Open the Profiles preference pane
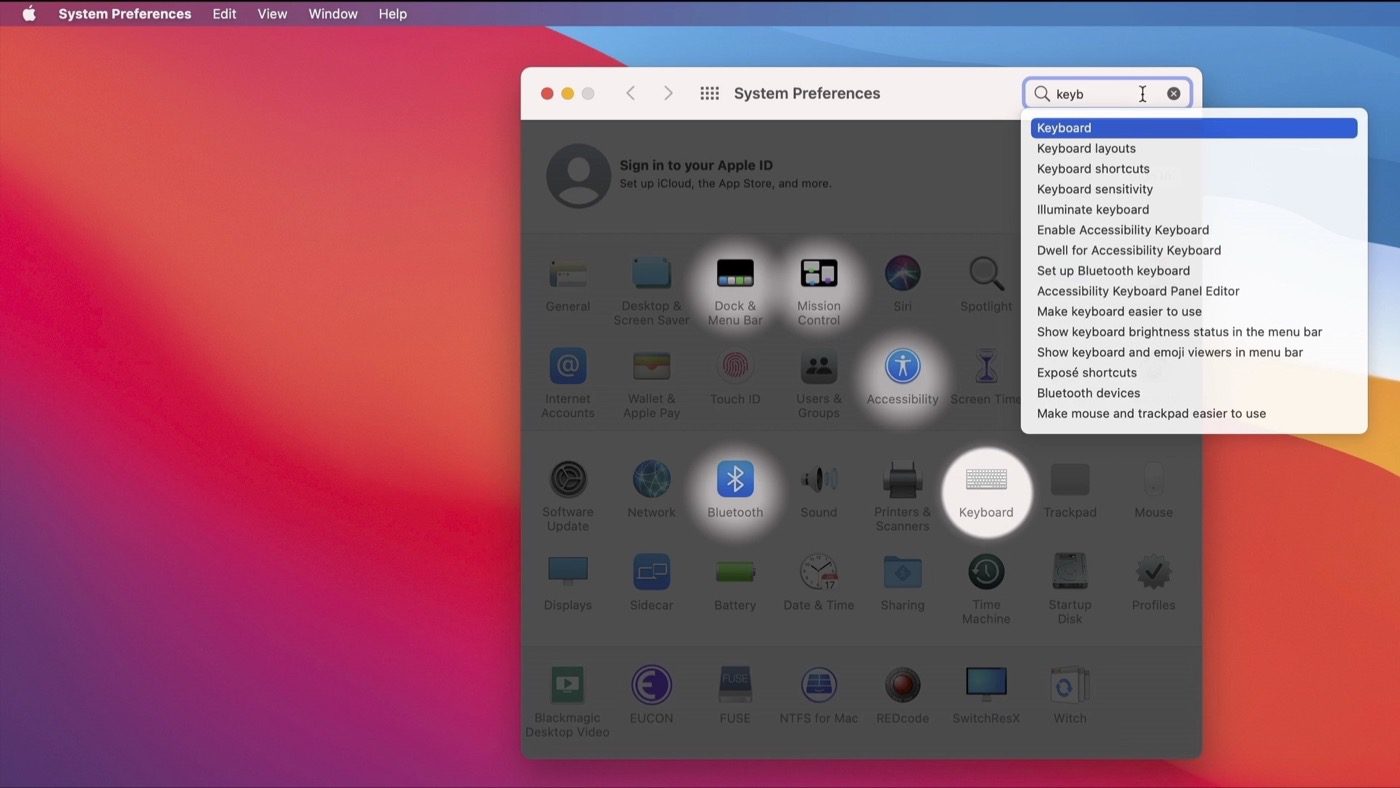The height and width of the screenshot is (788, 1400). pyautogui.click(x=1153, y=572)
